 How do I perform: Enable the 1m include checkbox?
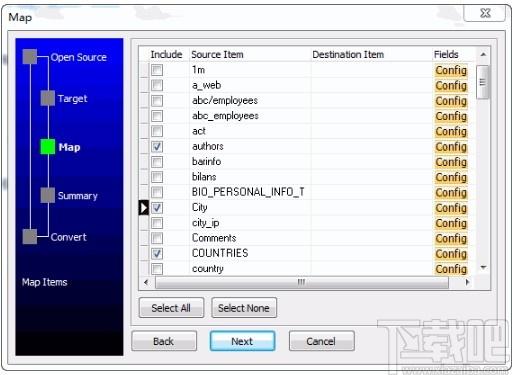pos(157,70)
